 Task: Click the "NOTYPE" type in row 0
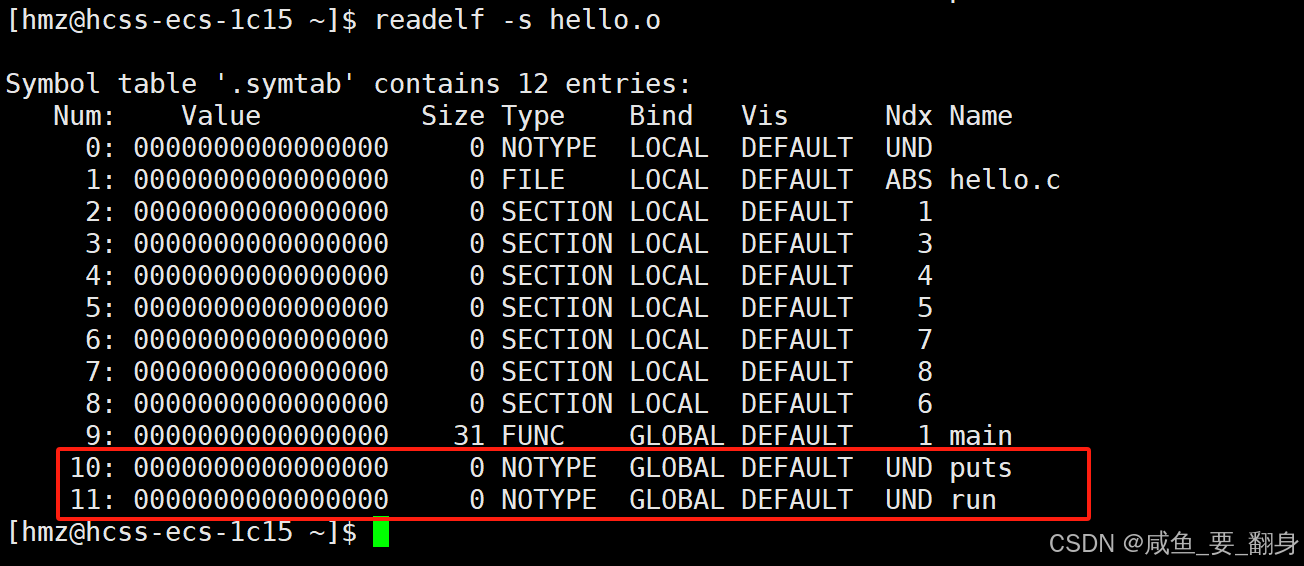[549, 148]
